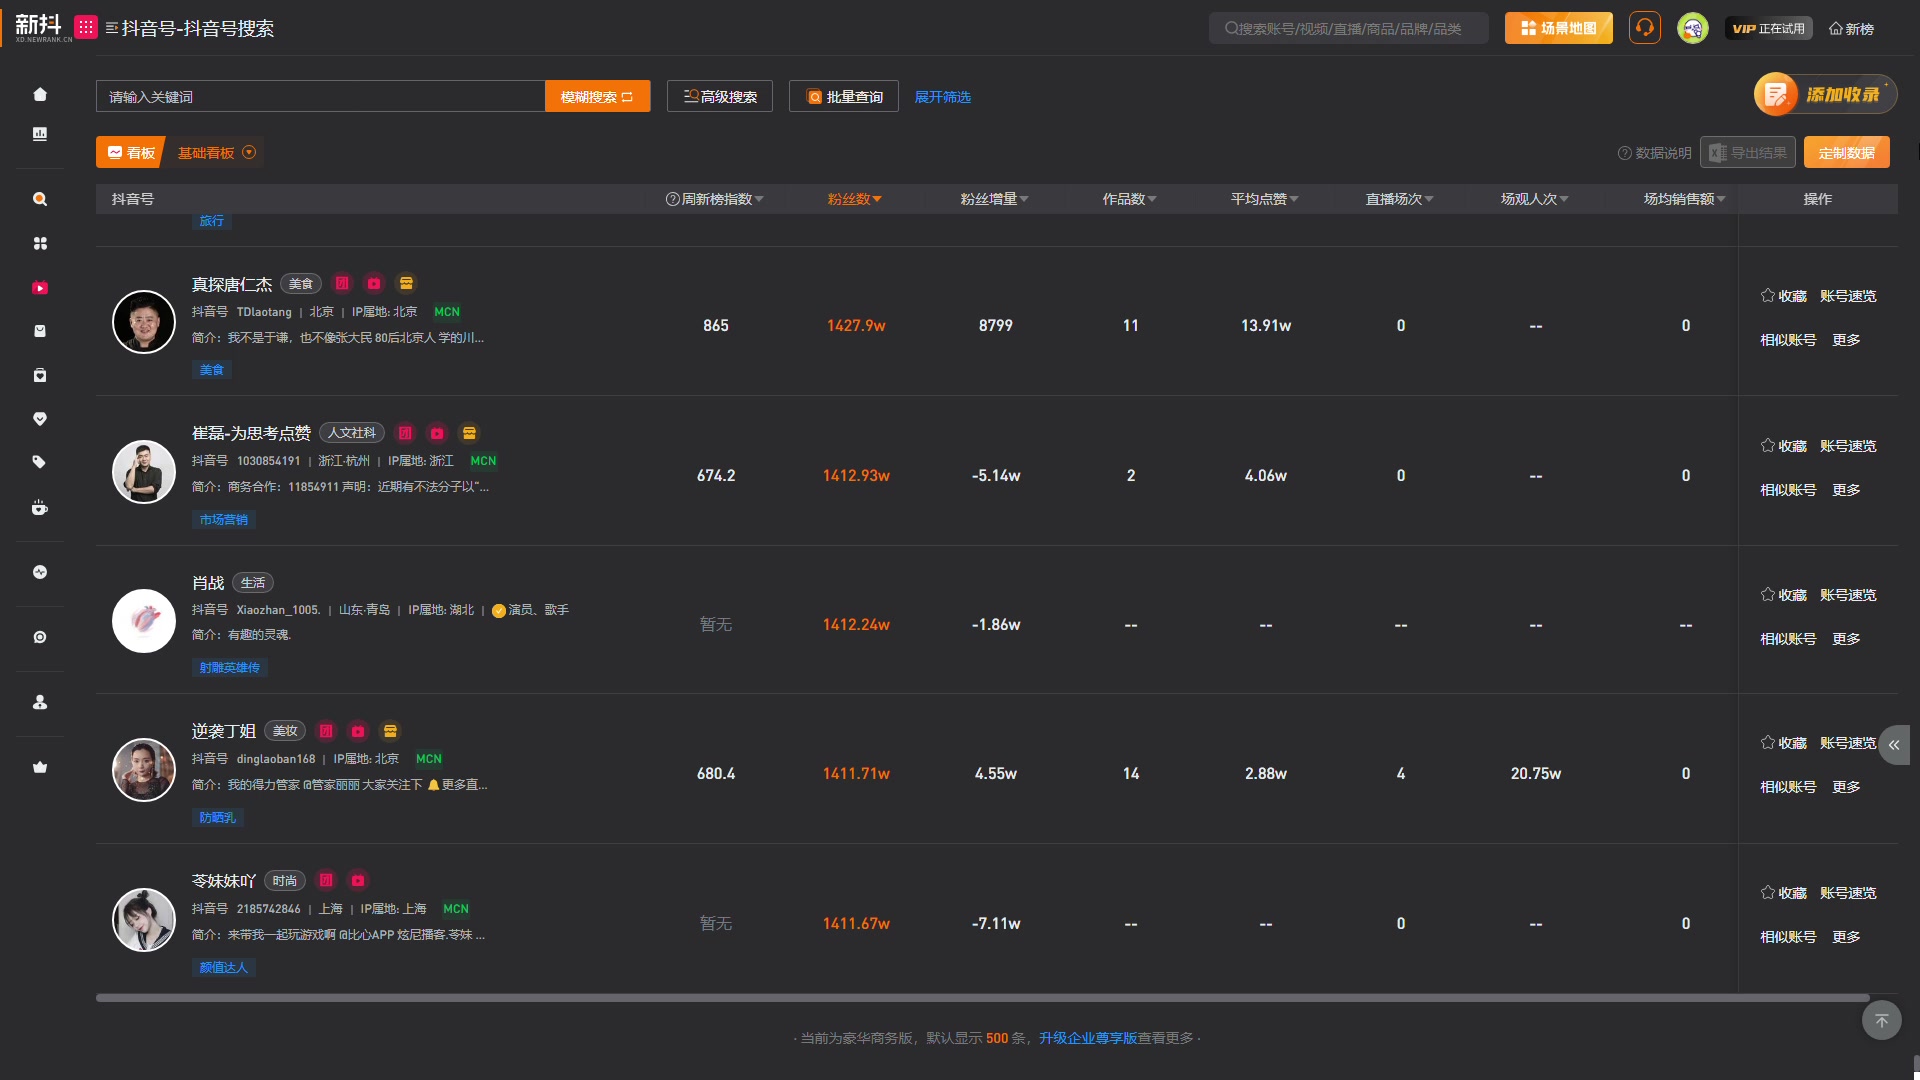Sort by 作品数 column

1130,199
